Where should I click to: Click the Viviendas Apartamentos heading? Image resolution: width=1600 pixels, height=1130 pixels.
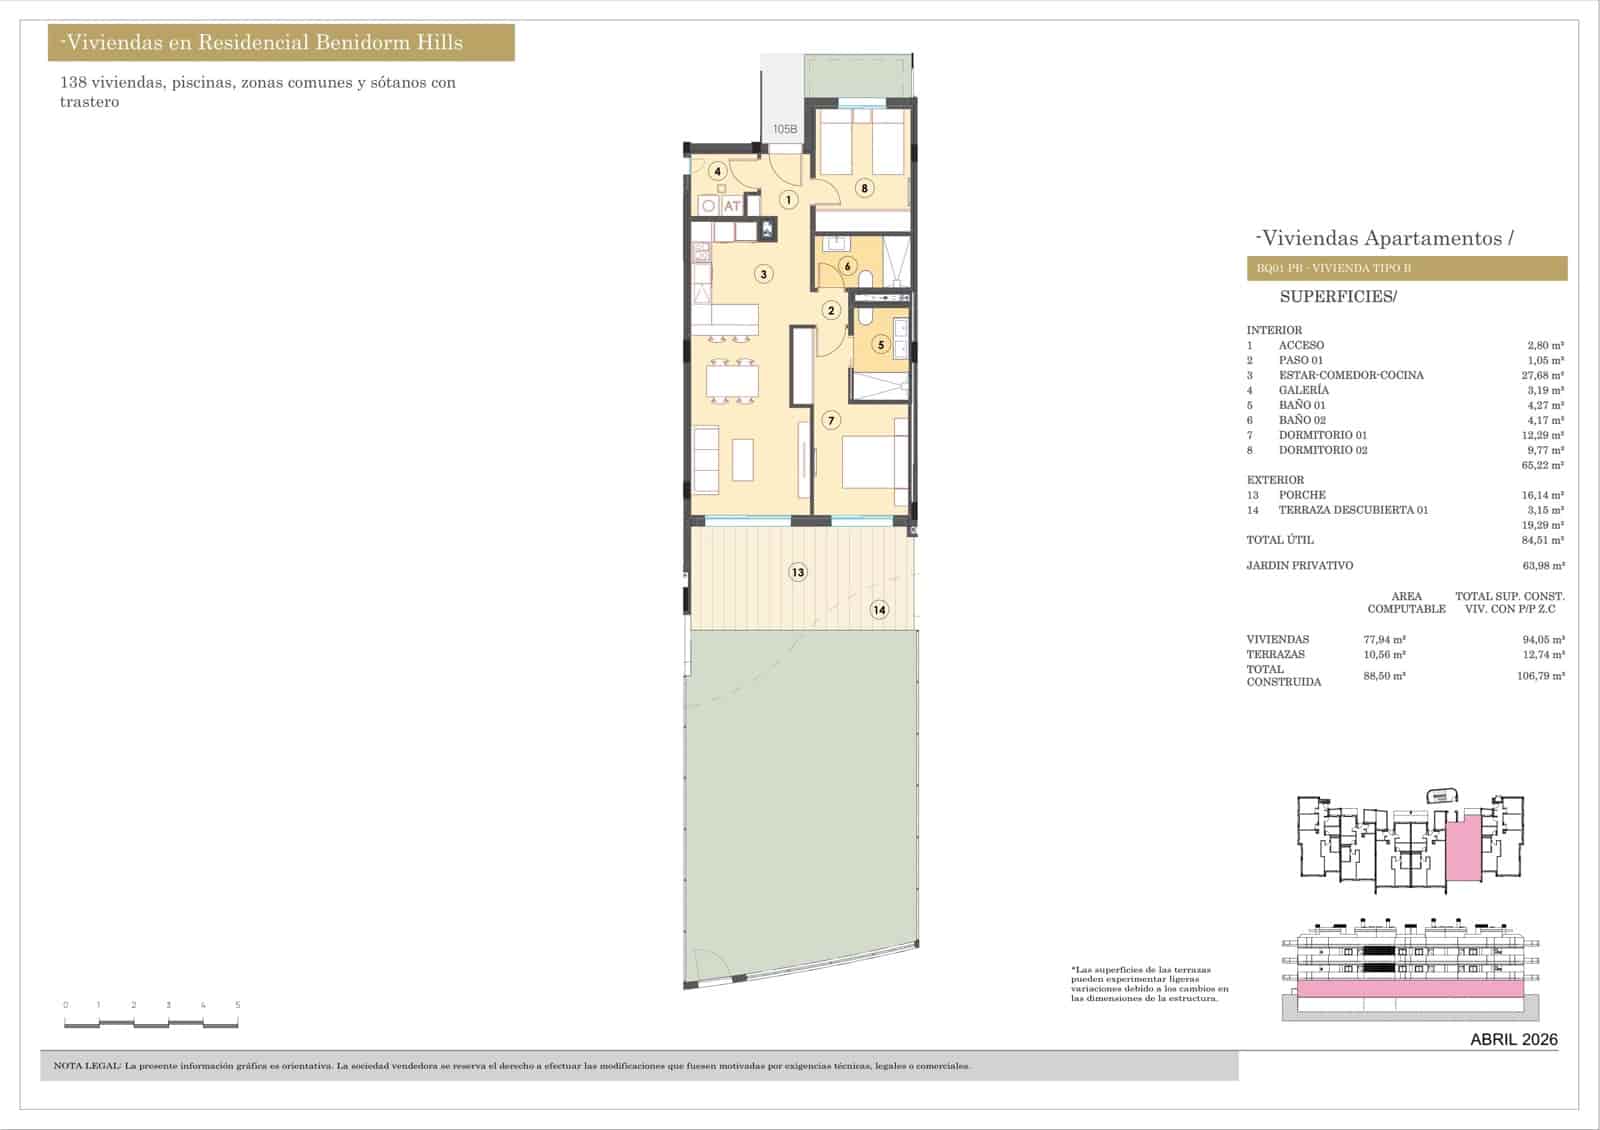pyautogui.click(x=1384, y=238)
